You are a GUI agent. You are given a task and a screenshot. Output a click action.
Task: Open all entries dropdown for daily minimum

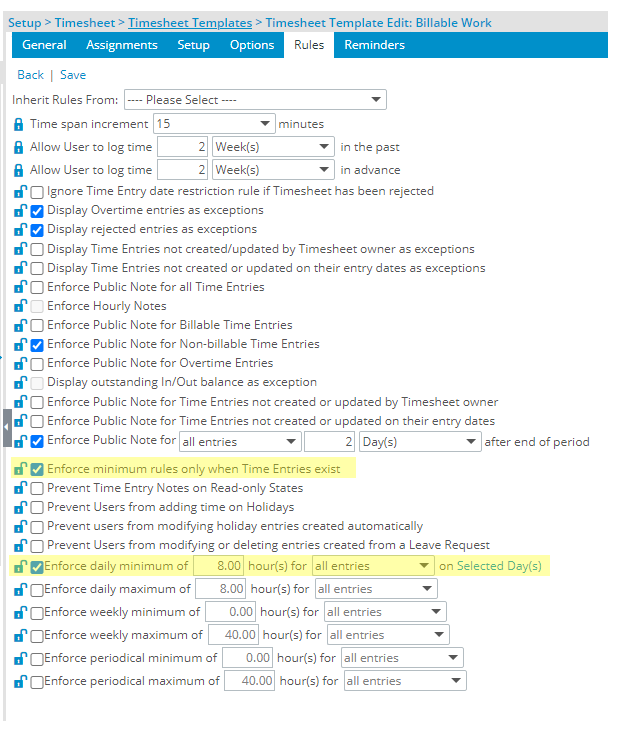click(x=373, y=566)
